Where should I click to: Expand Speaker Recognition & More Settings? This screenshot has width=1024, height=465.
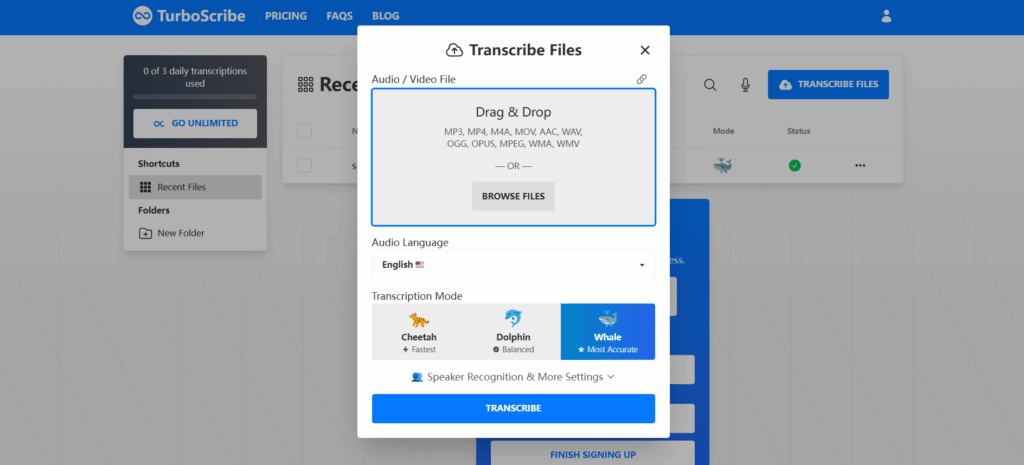click(513, 377)
